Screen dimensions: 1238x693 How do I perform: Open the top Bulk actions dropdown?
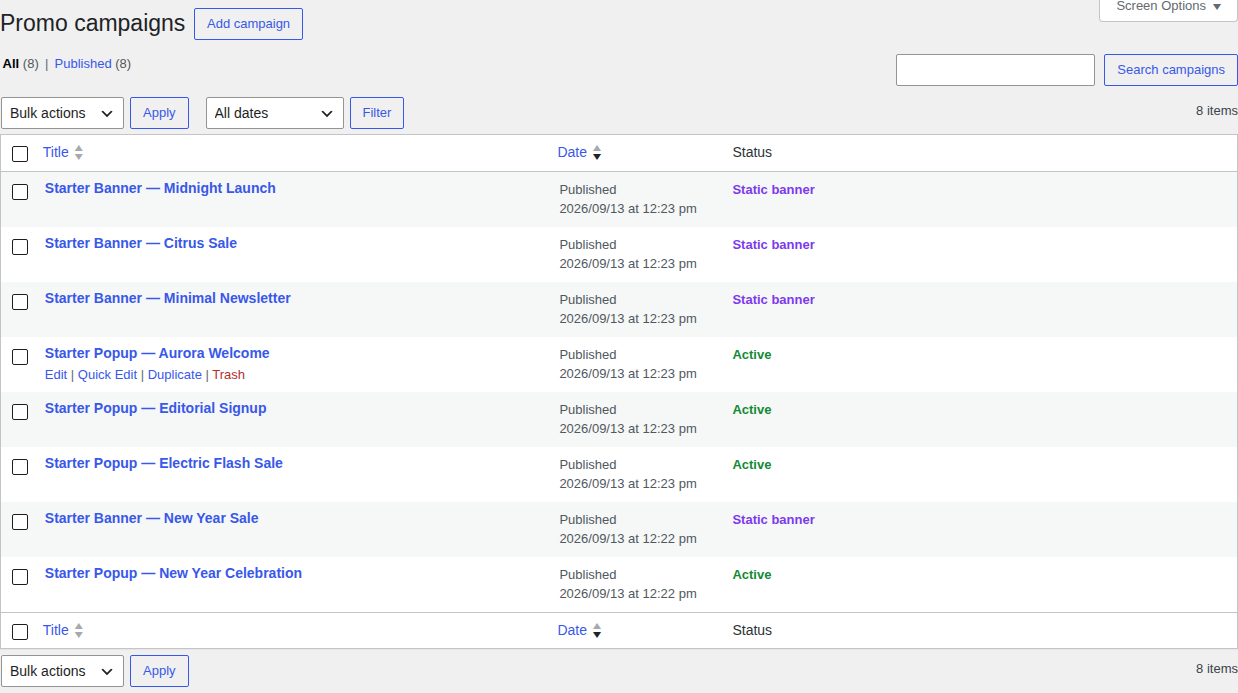coord(62,113)
